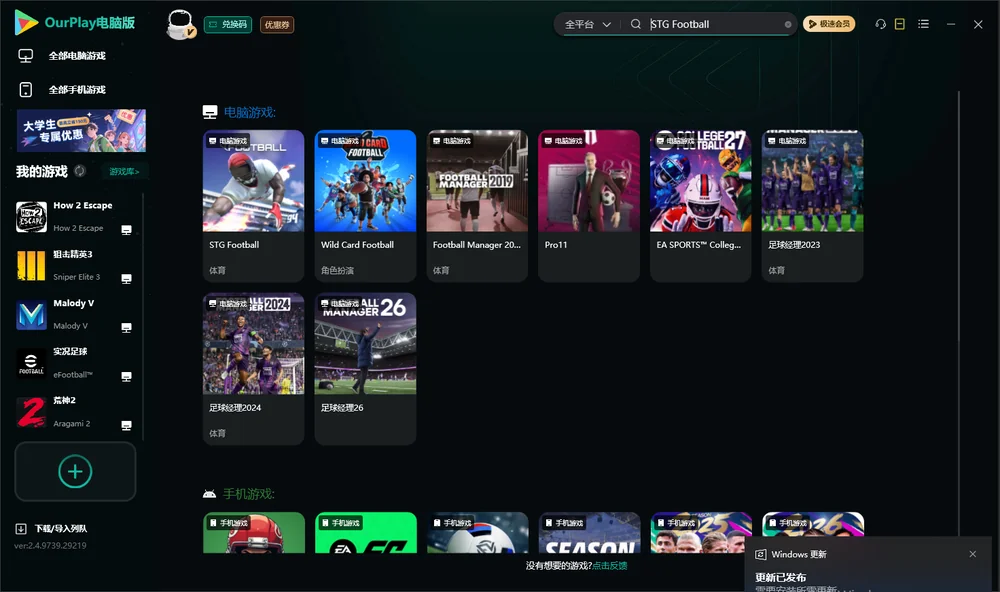Open the 足球经理2024 game card
1000x592 pixels.
point(253,368)
